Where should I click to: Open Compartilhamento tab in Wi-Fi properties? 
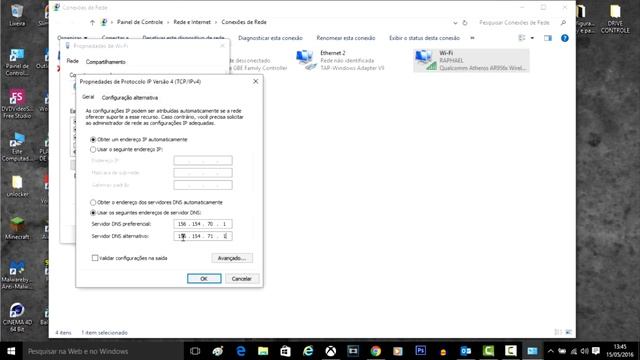tap(106, 62)
